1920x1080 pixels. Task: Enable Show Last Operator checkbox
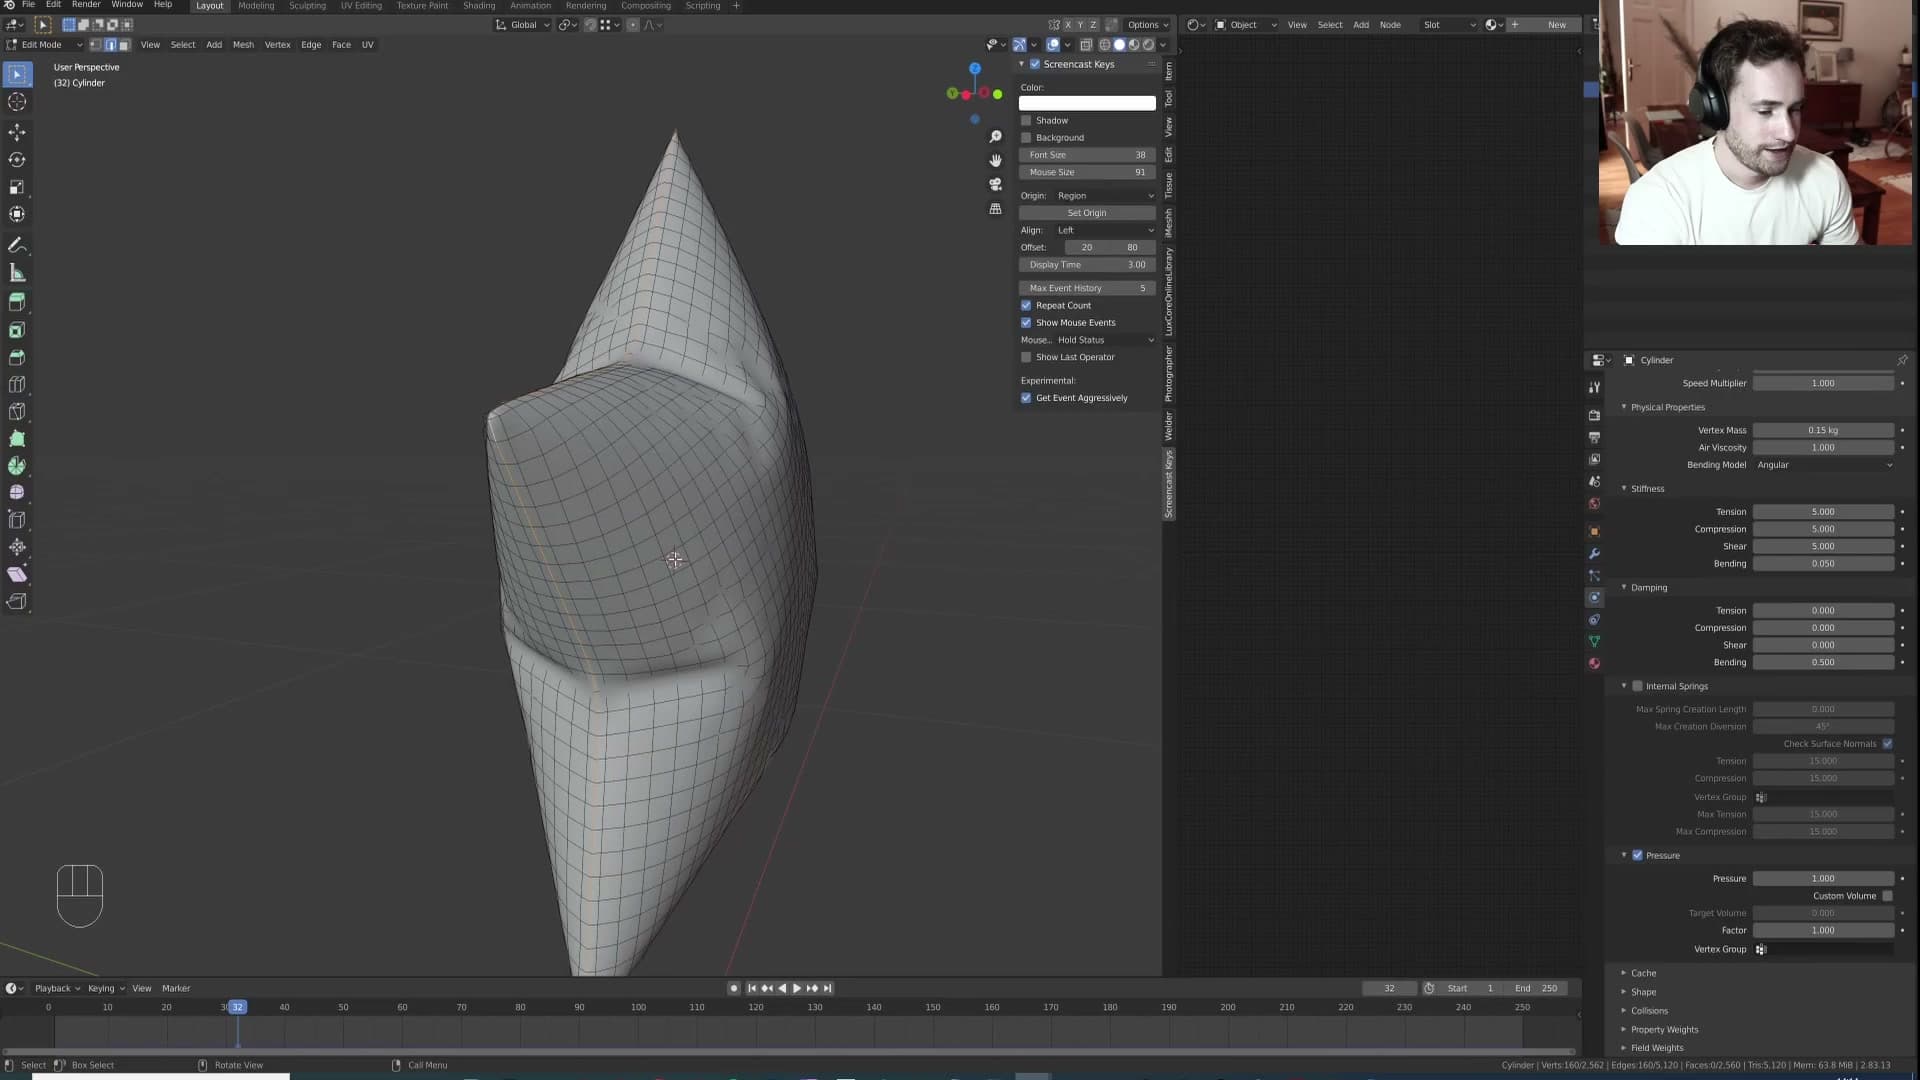pyautogui.click(x=1026, y=357)
